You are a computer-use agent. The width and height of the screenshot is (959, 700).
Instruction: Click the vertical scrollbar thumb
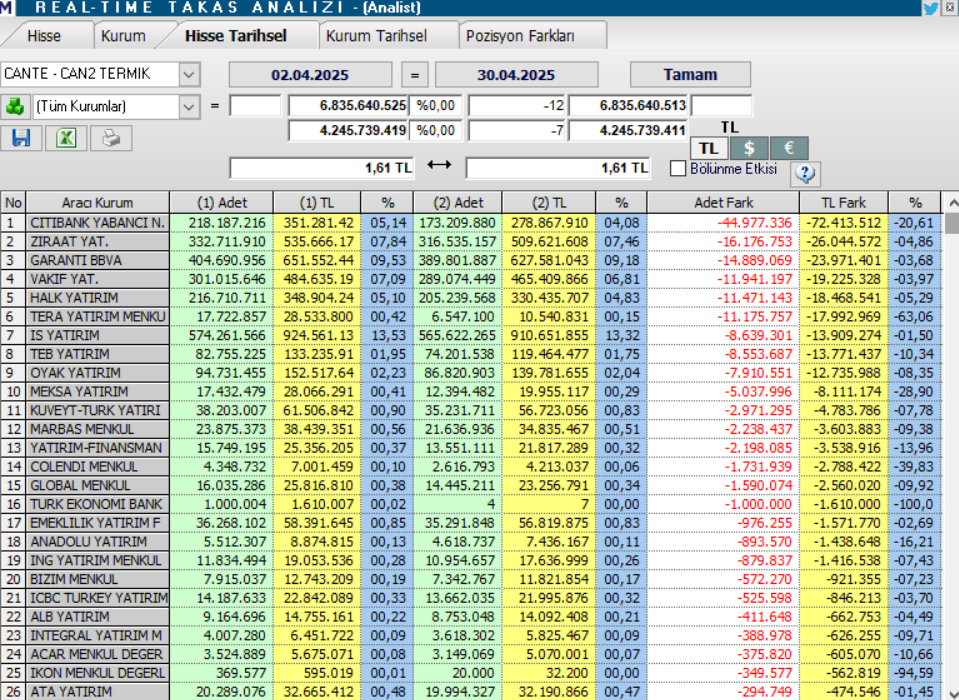tap(952, 223)
